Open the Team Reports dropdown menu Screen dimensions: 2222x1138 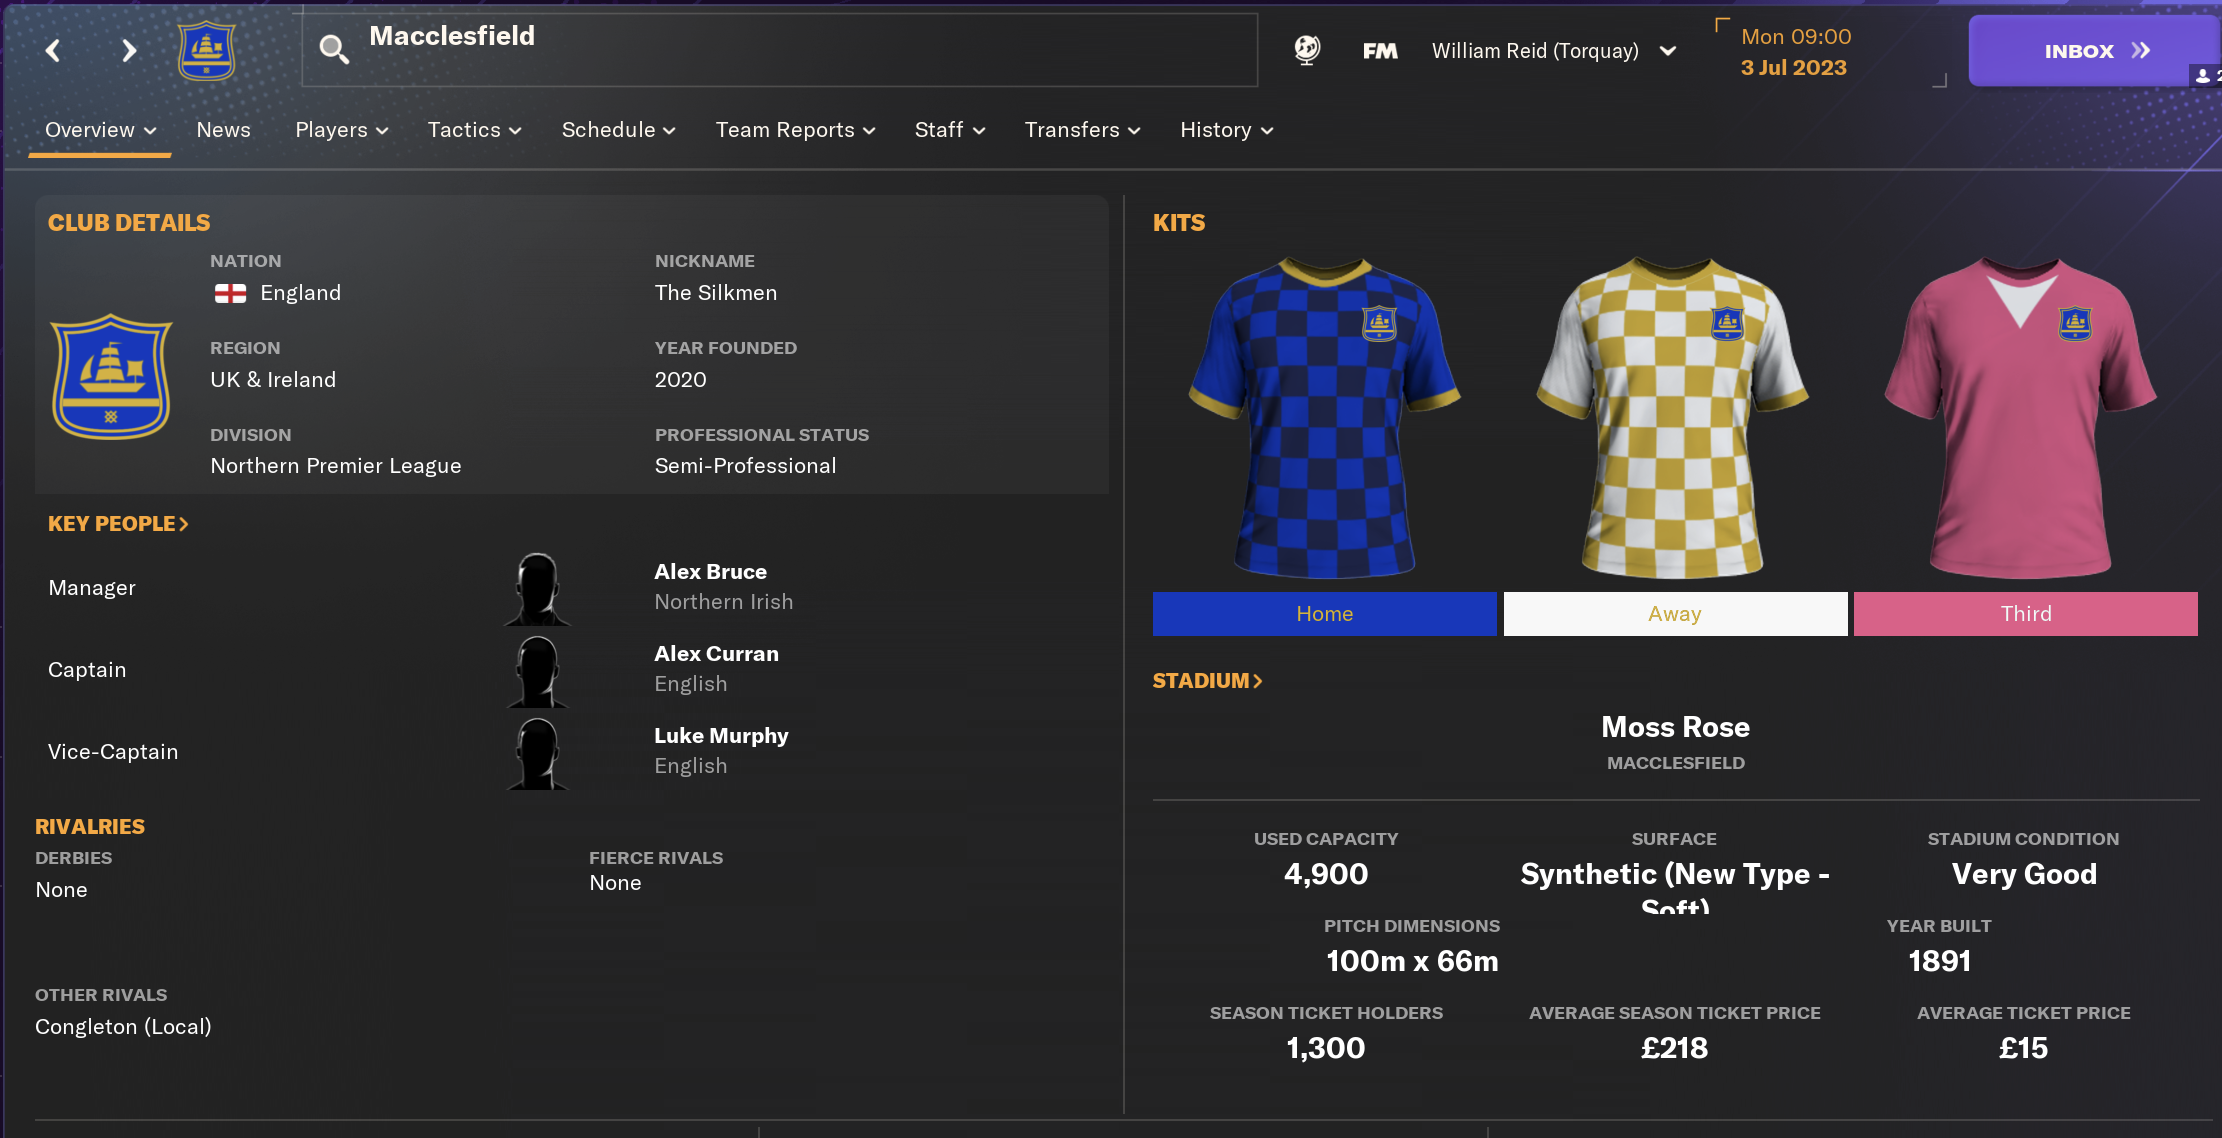click(x=796, y=130)
